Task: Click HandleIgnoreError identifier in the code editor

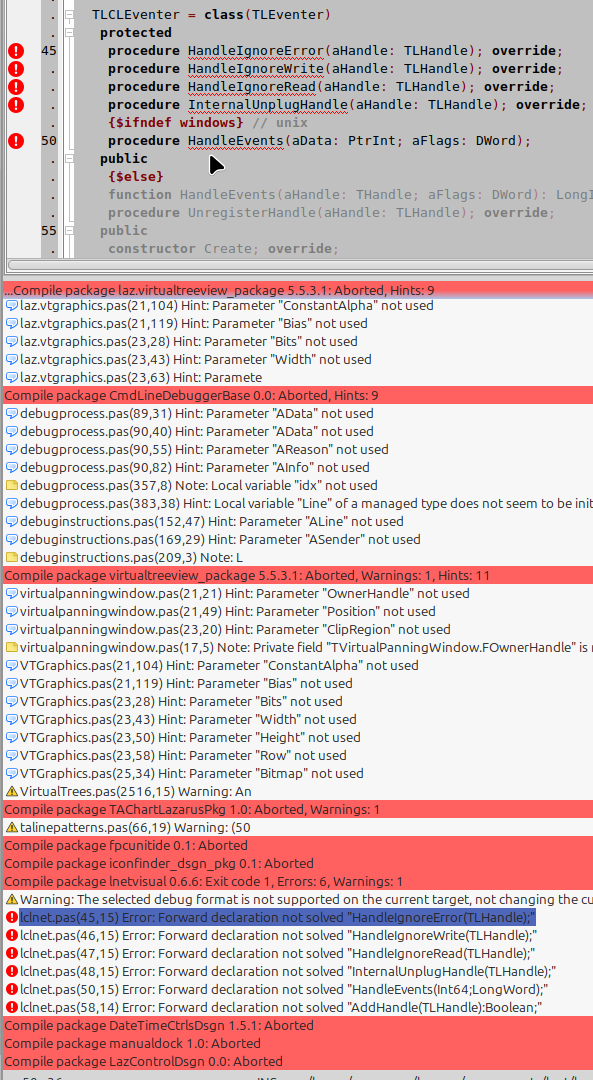Action: [x=256, y=51]
